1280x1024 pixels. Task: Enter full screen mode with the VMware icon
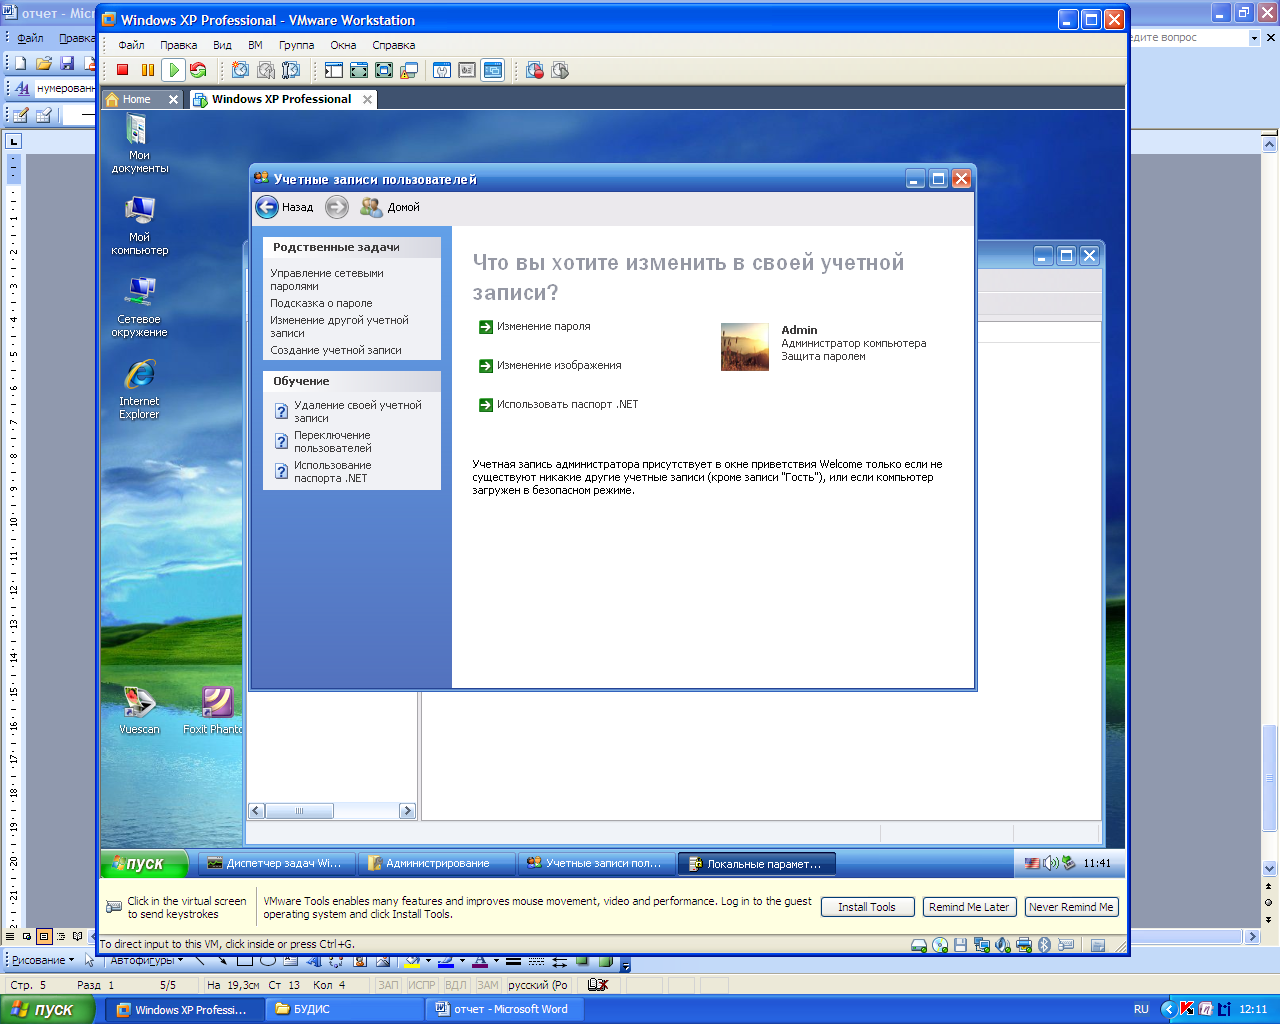coord(384,70)
